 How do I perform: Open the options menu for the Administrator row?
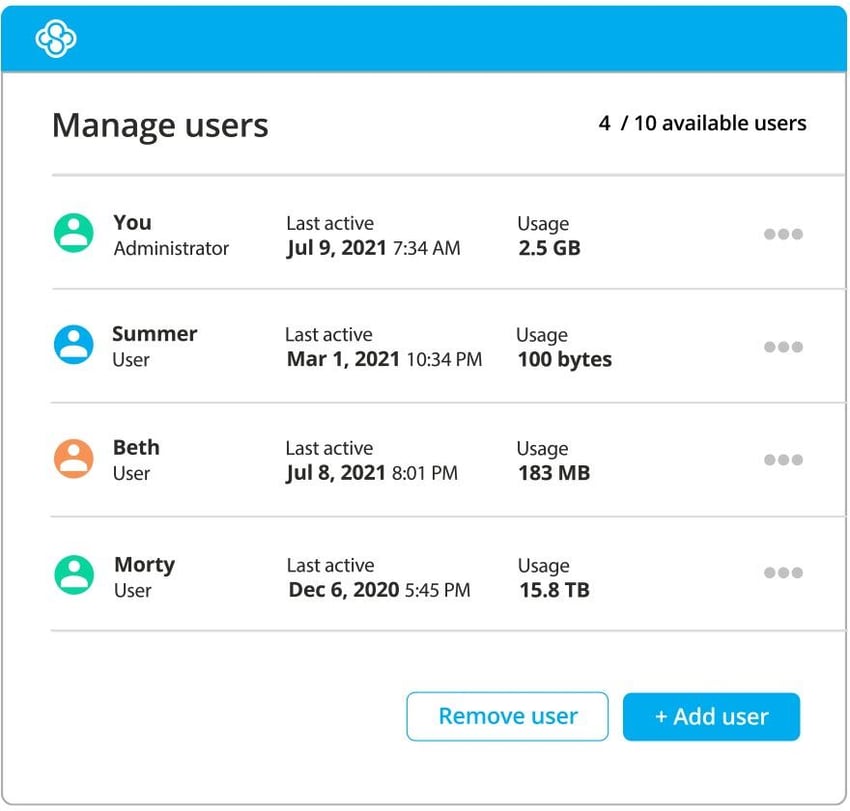click(783, 233)
